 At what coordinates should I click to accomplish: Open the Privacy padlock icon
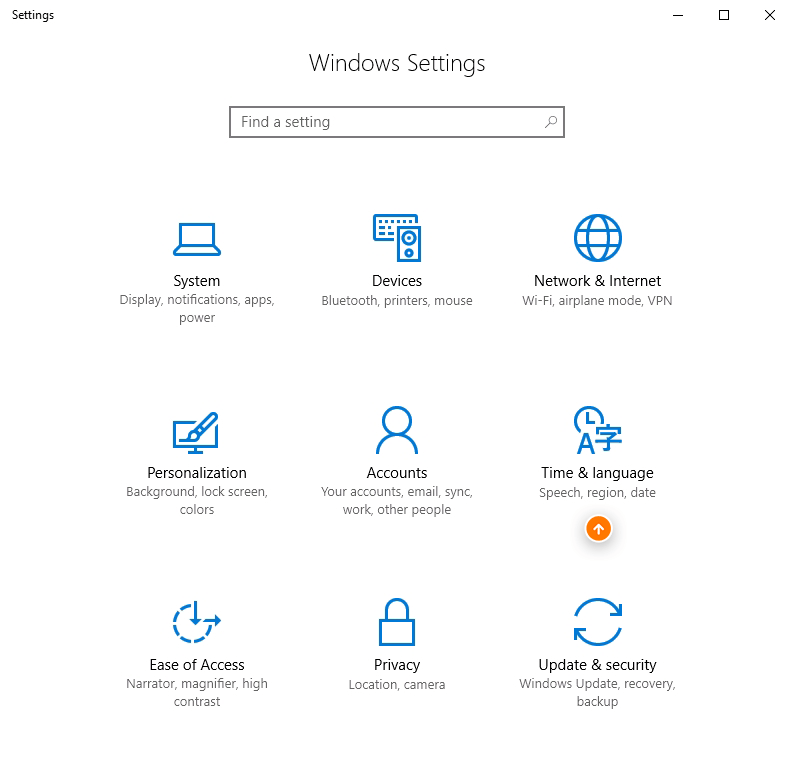pos(397,622)
